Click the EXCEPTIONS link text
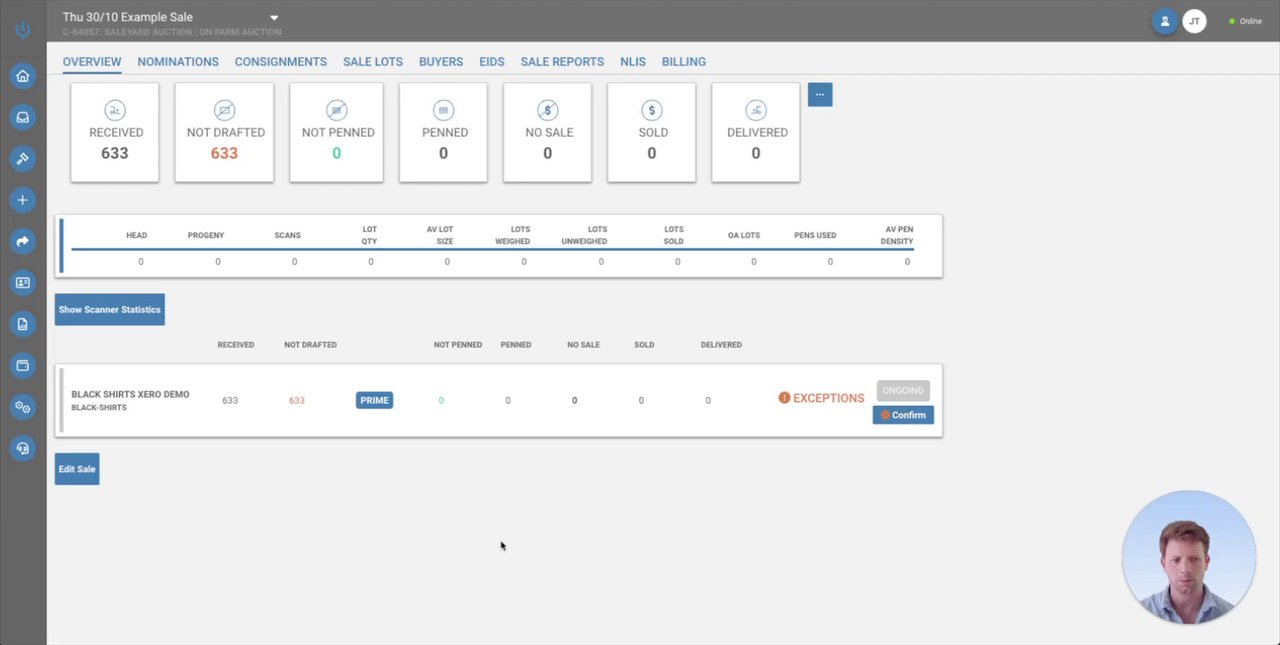 (828, 398)
